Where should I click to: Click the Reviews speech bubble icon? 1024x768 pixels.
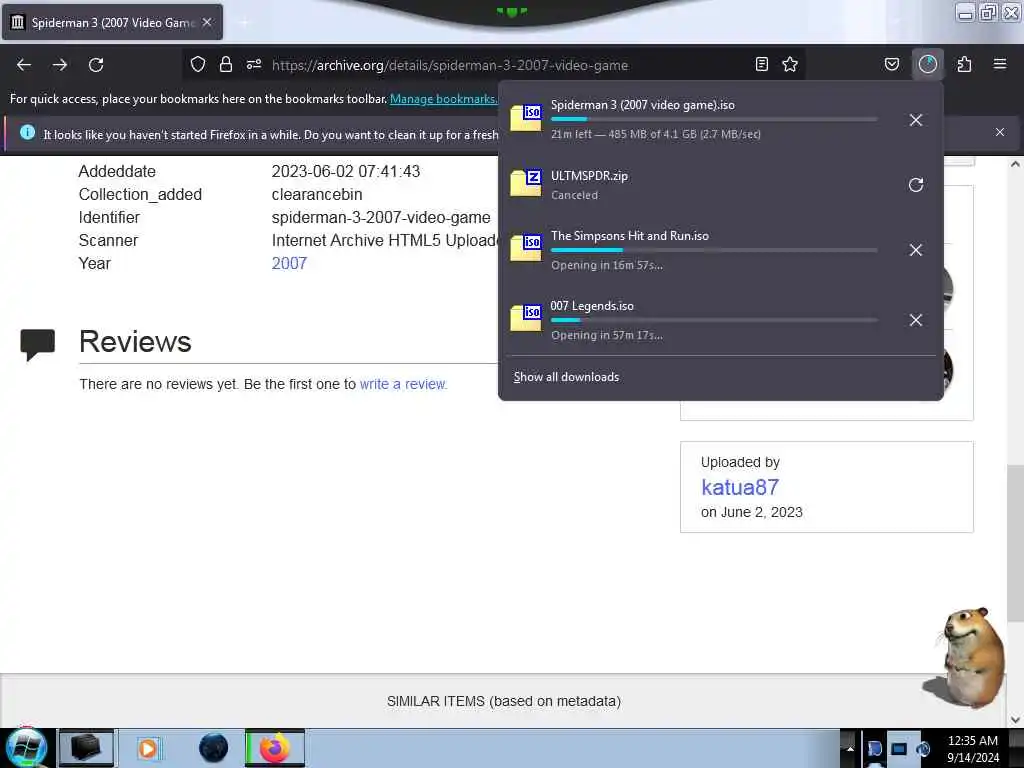pos(38,345)
